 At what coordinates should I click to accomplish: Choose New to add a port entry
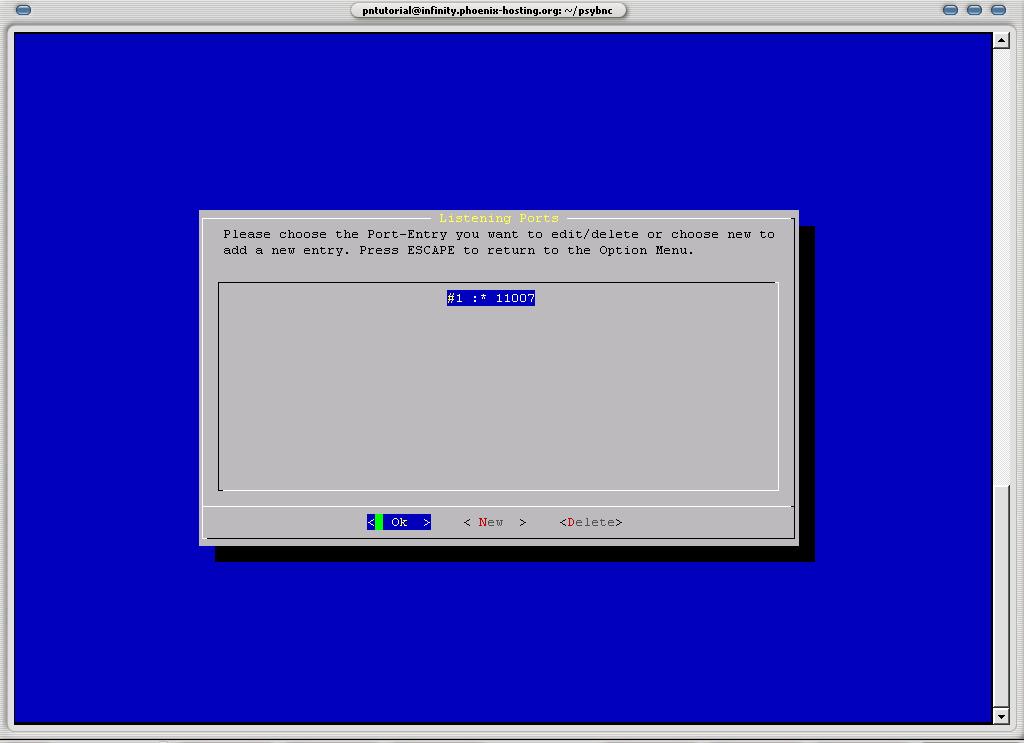click(494, 522)
